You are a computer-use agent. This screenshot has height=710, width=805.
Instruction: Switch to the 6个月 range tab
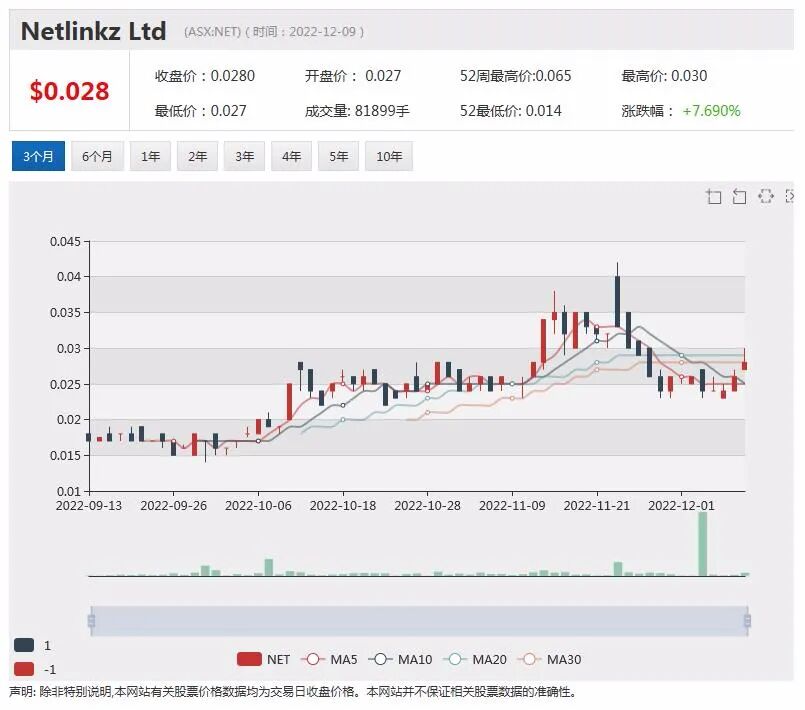pyautogui.click(x=97, y=156)
